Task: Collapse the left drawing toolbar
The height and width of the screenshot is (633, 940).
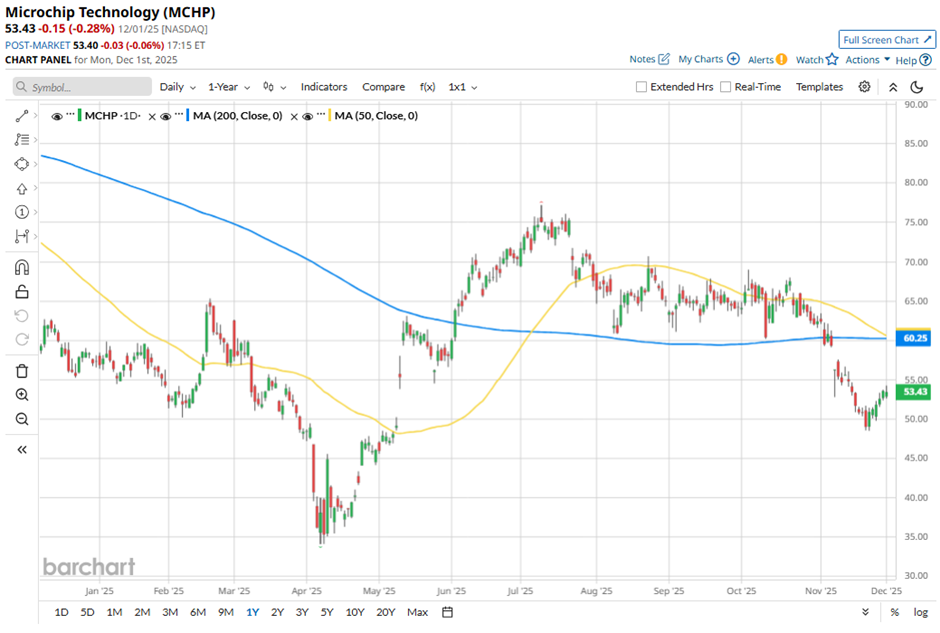Action: (x=22, y=450)
